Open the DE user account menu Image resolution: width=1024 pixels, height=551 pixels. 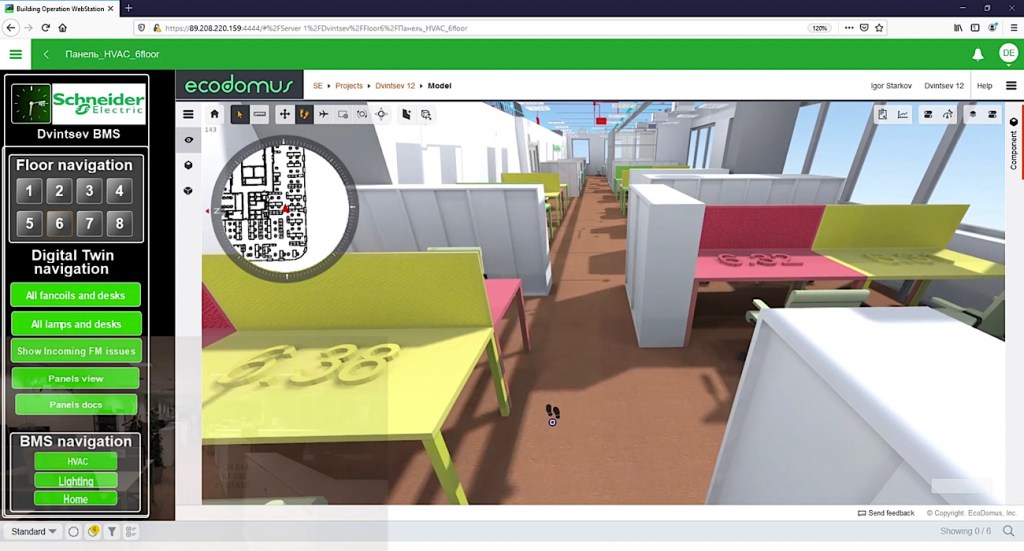tap(1008, 53)
